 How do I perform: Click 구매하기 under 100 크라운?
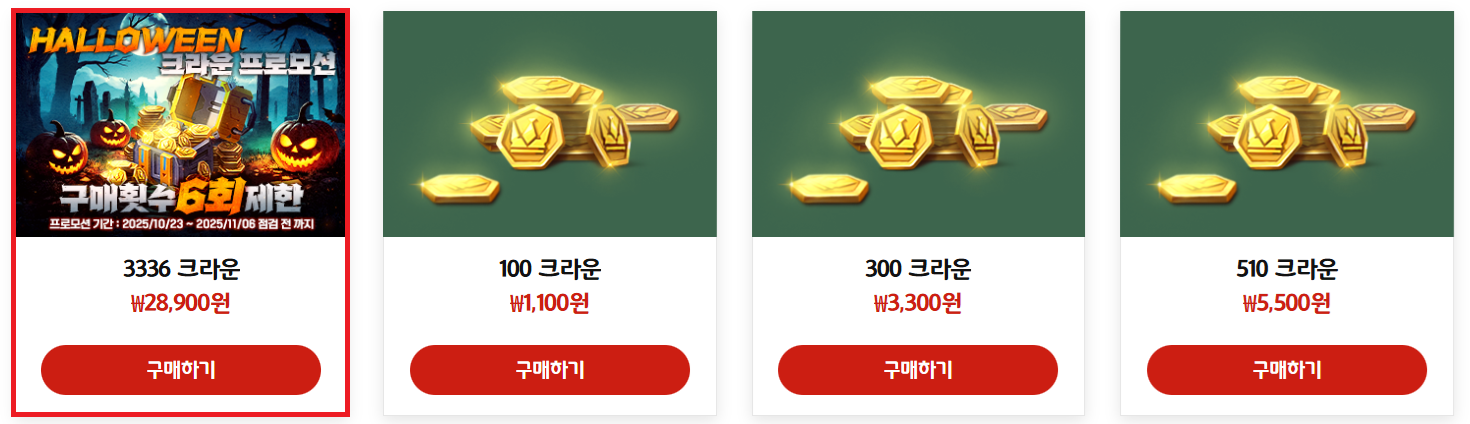(x=550, y=370)
